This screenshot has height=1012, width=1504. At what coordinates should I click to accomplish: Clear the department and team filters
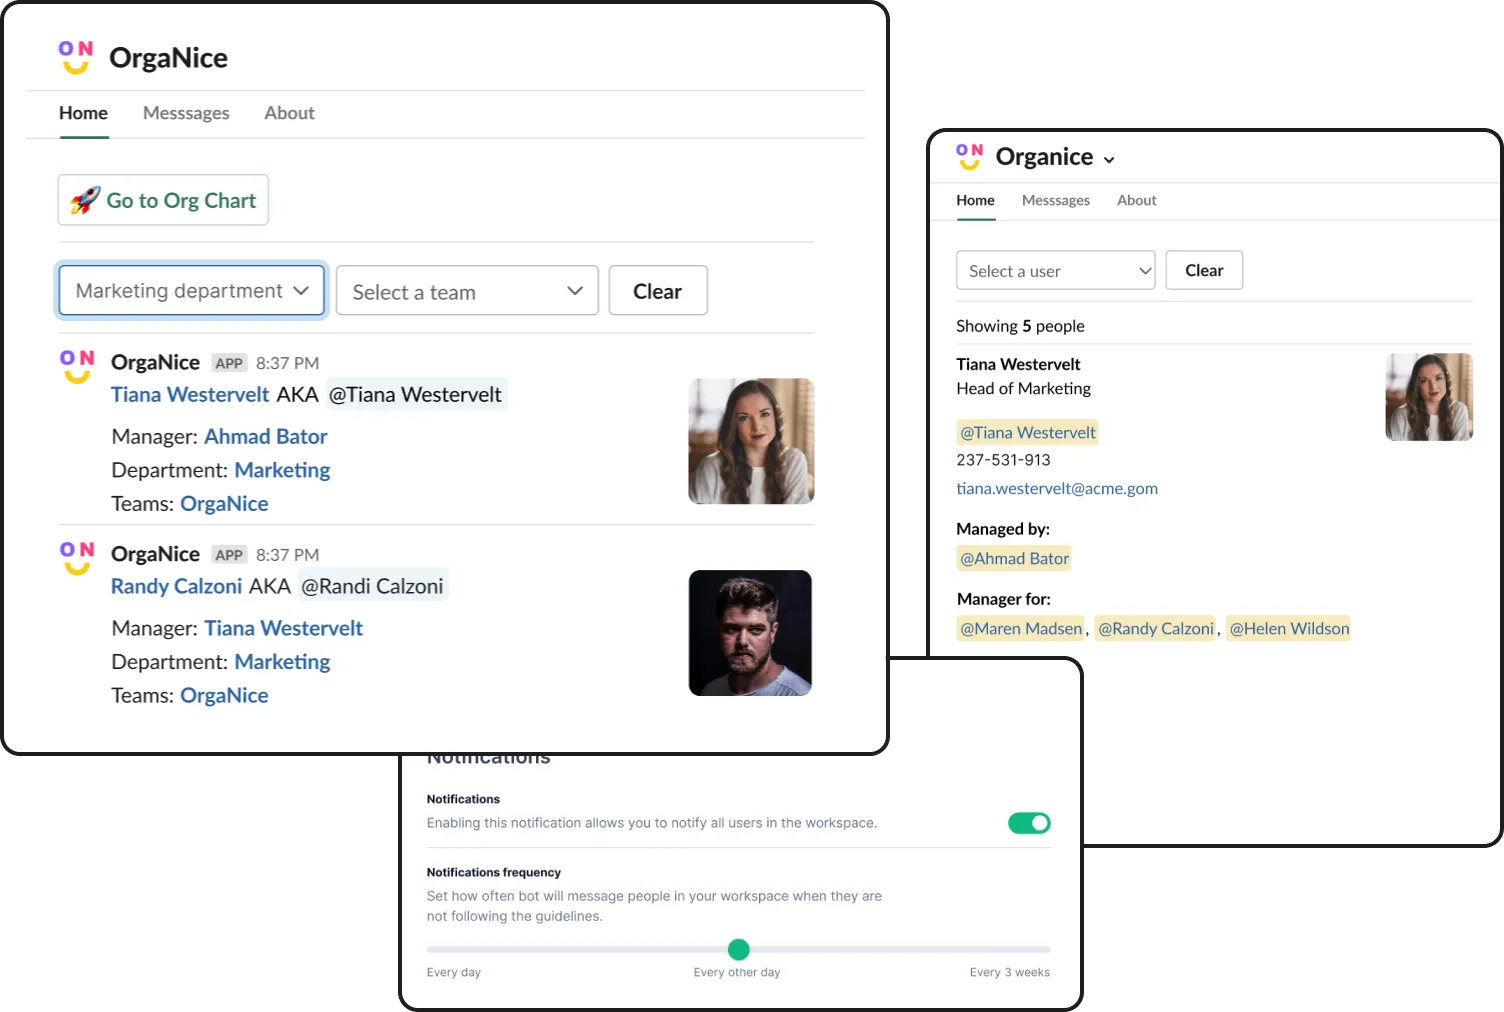coord(657,290)
